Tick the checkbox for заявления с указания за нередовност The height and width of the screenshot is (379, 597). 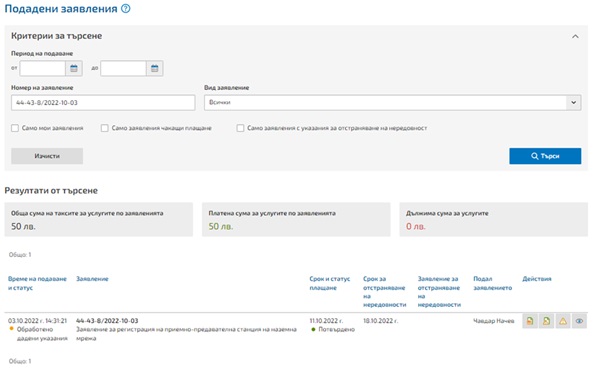[x=240, y=128]
